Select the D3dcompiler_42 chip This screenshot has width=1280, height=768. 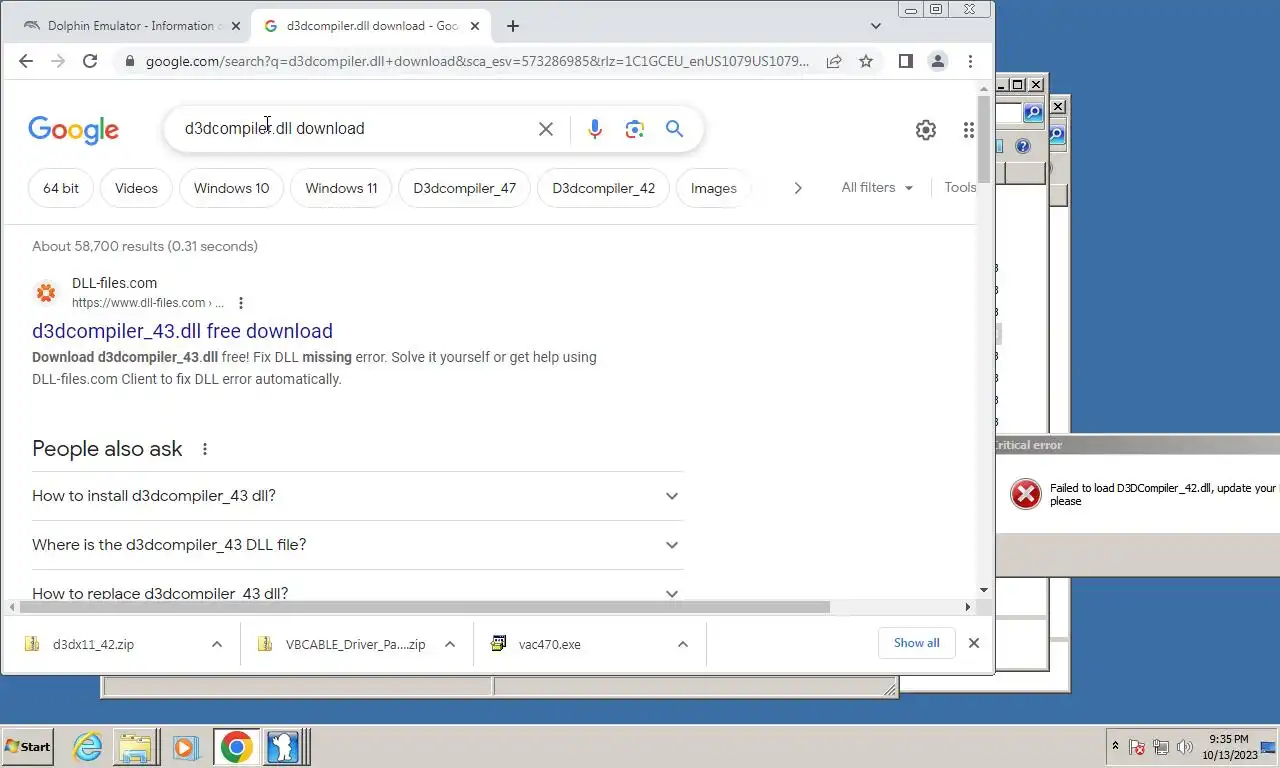point(603,188)
